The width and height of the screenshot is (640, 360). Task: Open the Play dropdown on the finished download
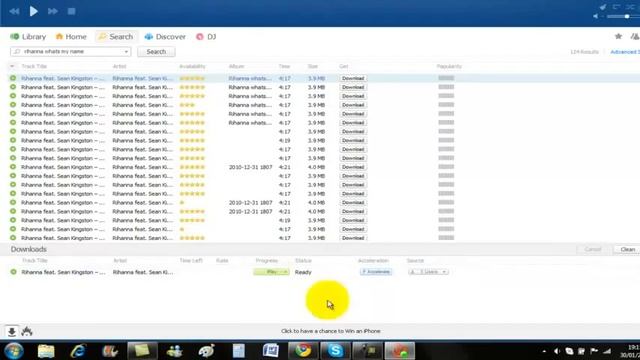[x=285, y=272]
